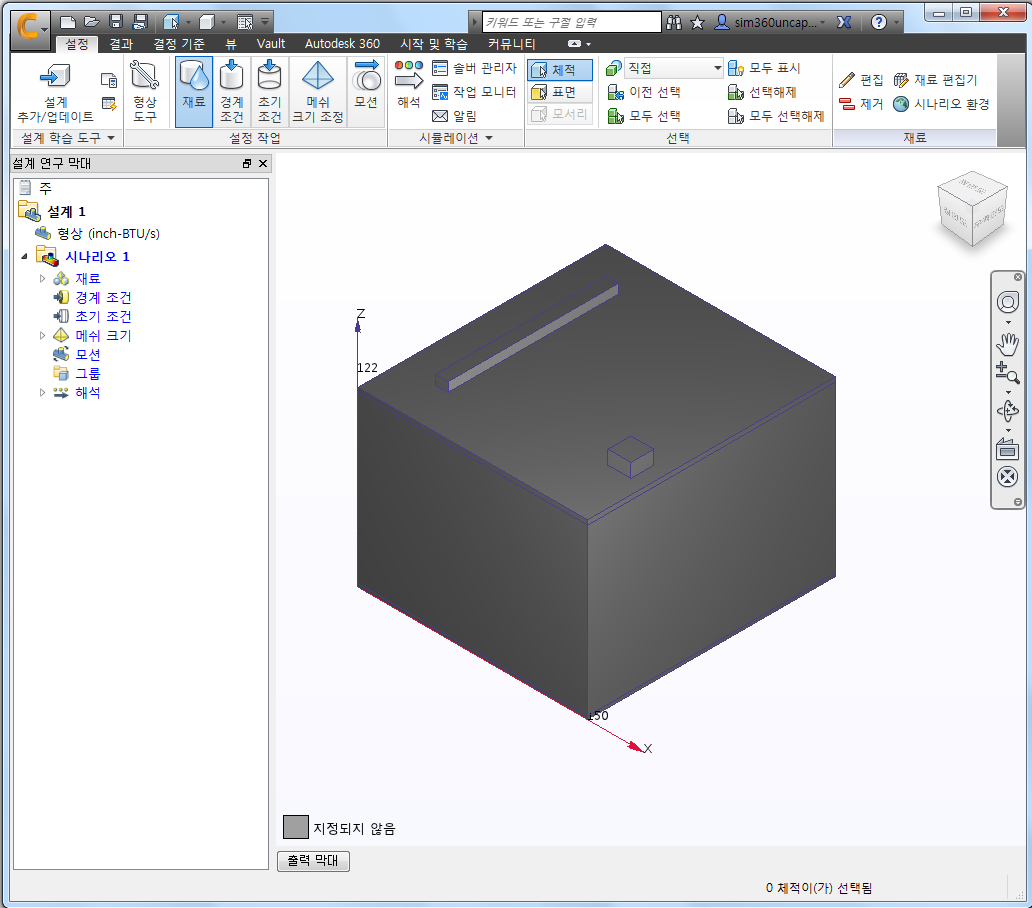Activate the pan hand tool
1032x908 pixels.
[1008, 343]
